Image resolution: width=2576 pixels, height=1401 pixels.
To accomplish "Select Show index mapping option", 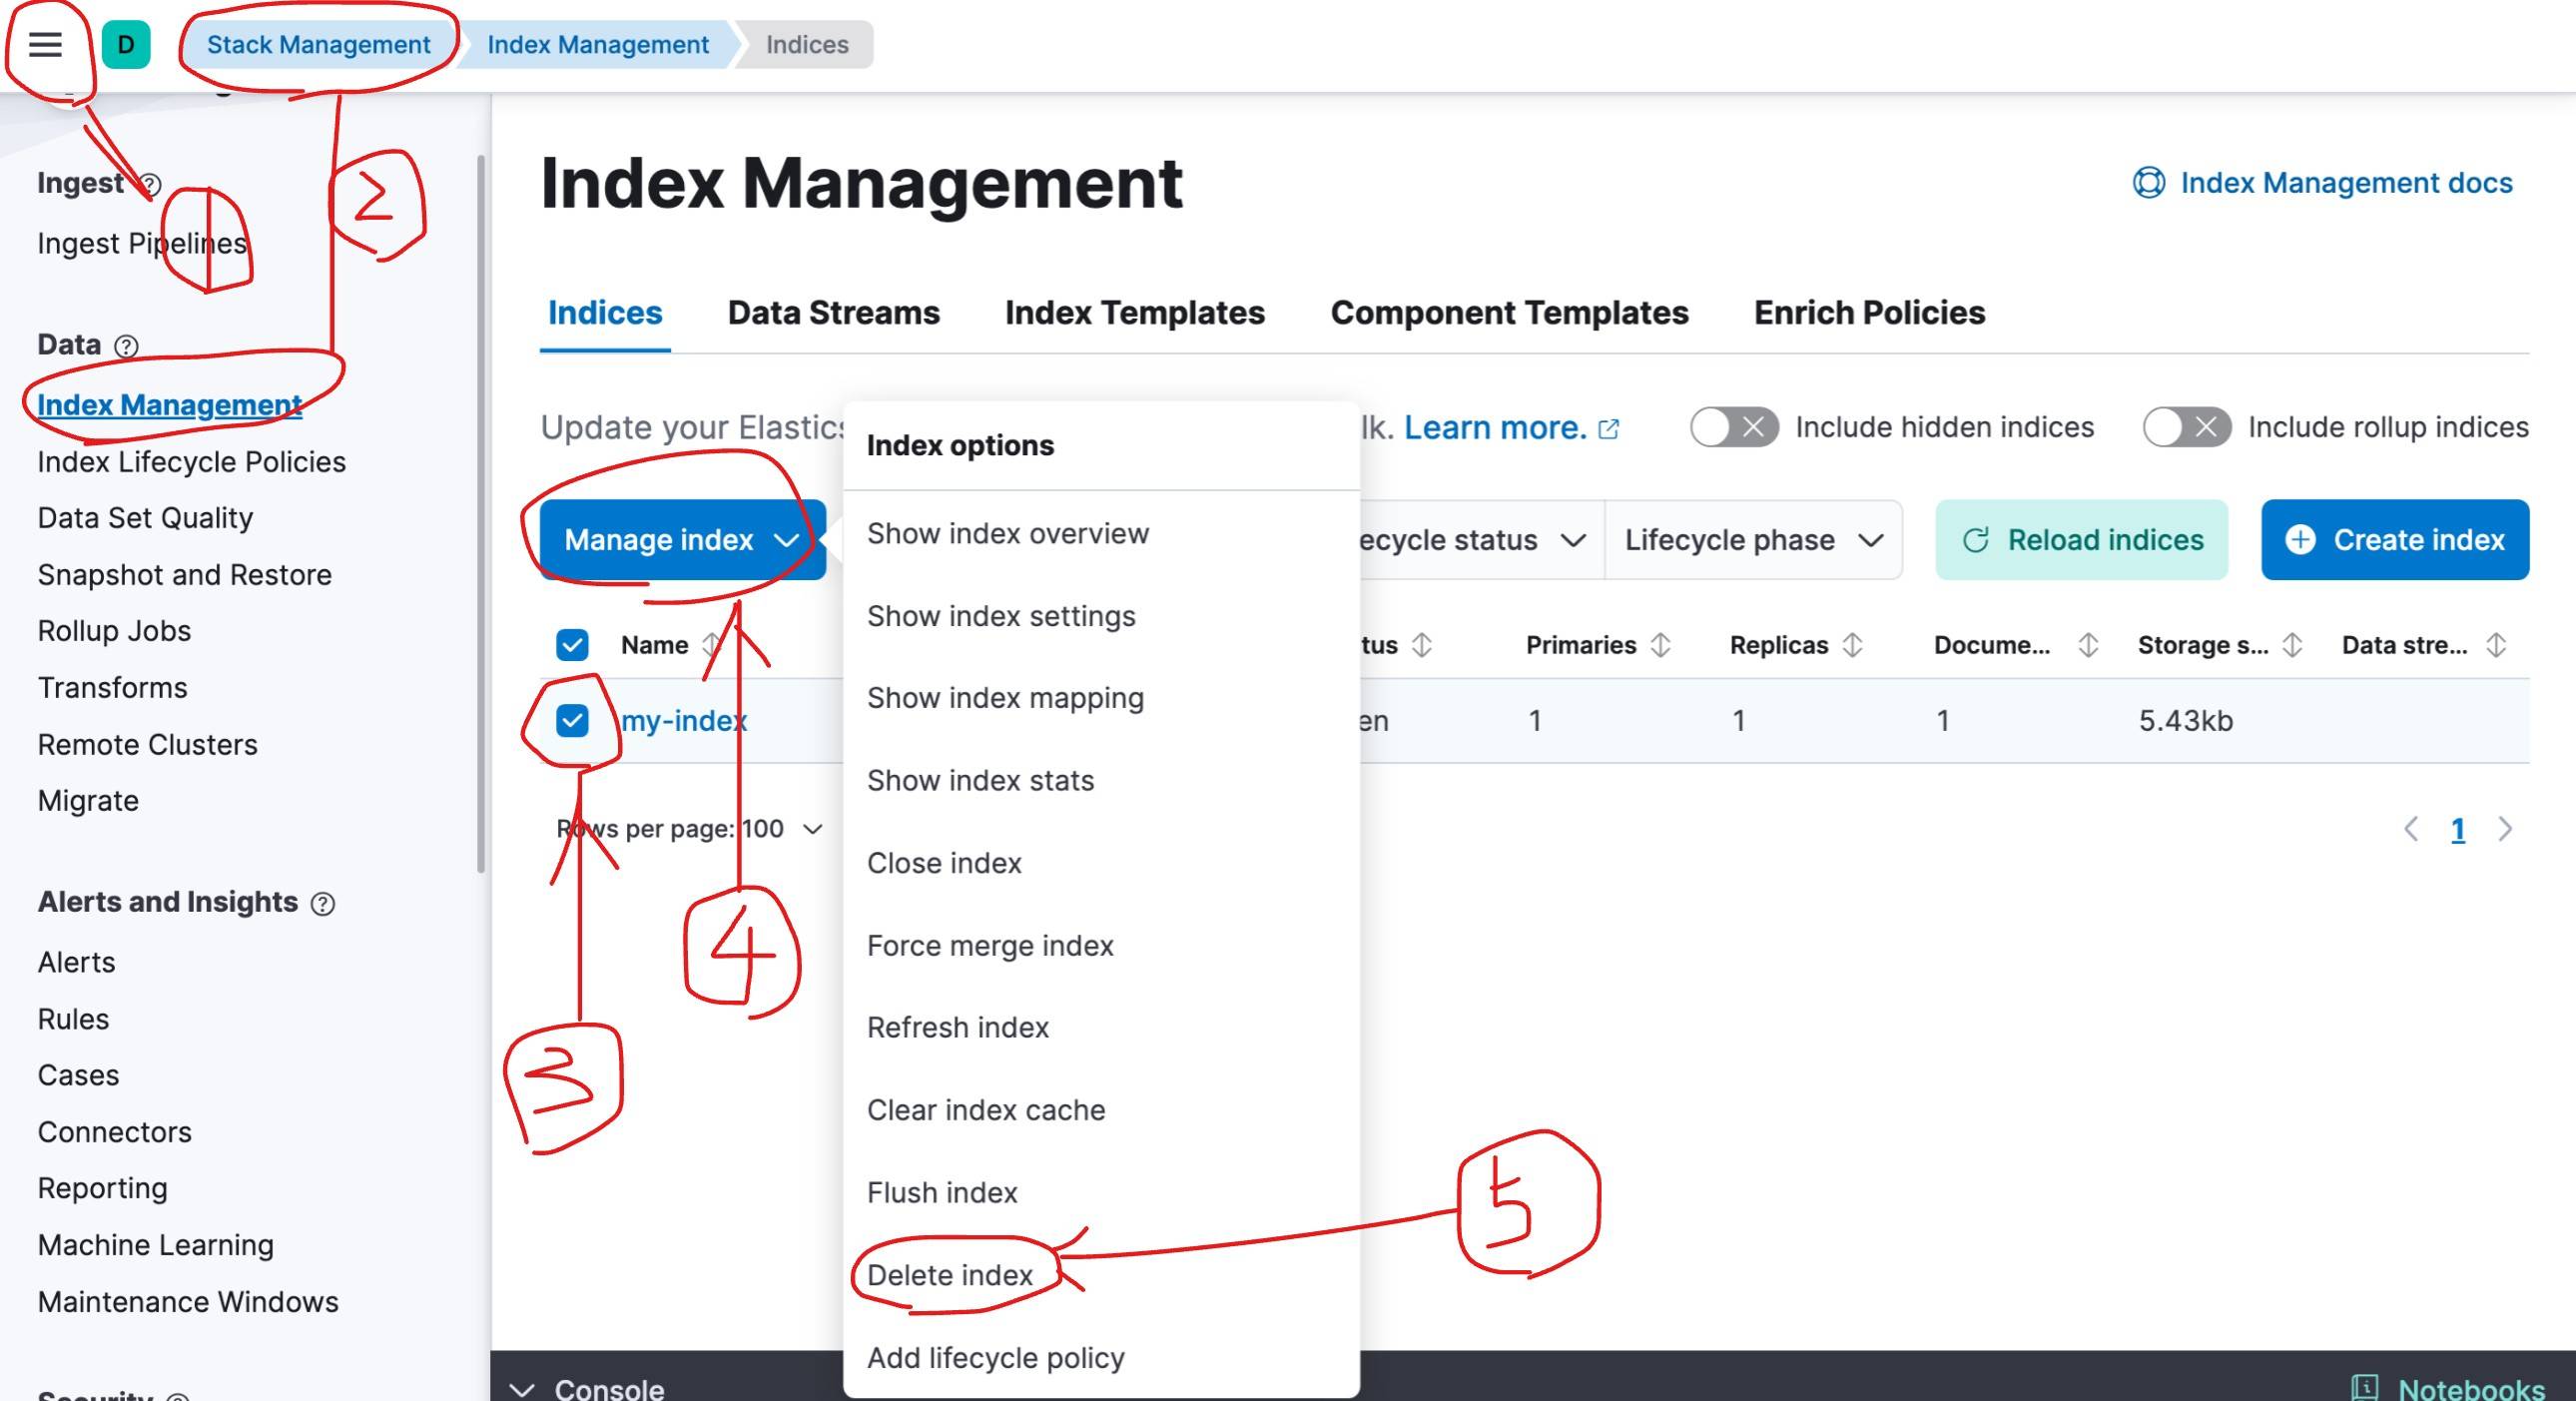I will click(x=1101, y=698).
